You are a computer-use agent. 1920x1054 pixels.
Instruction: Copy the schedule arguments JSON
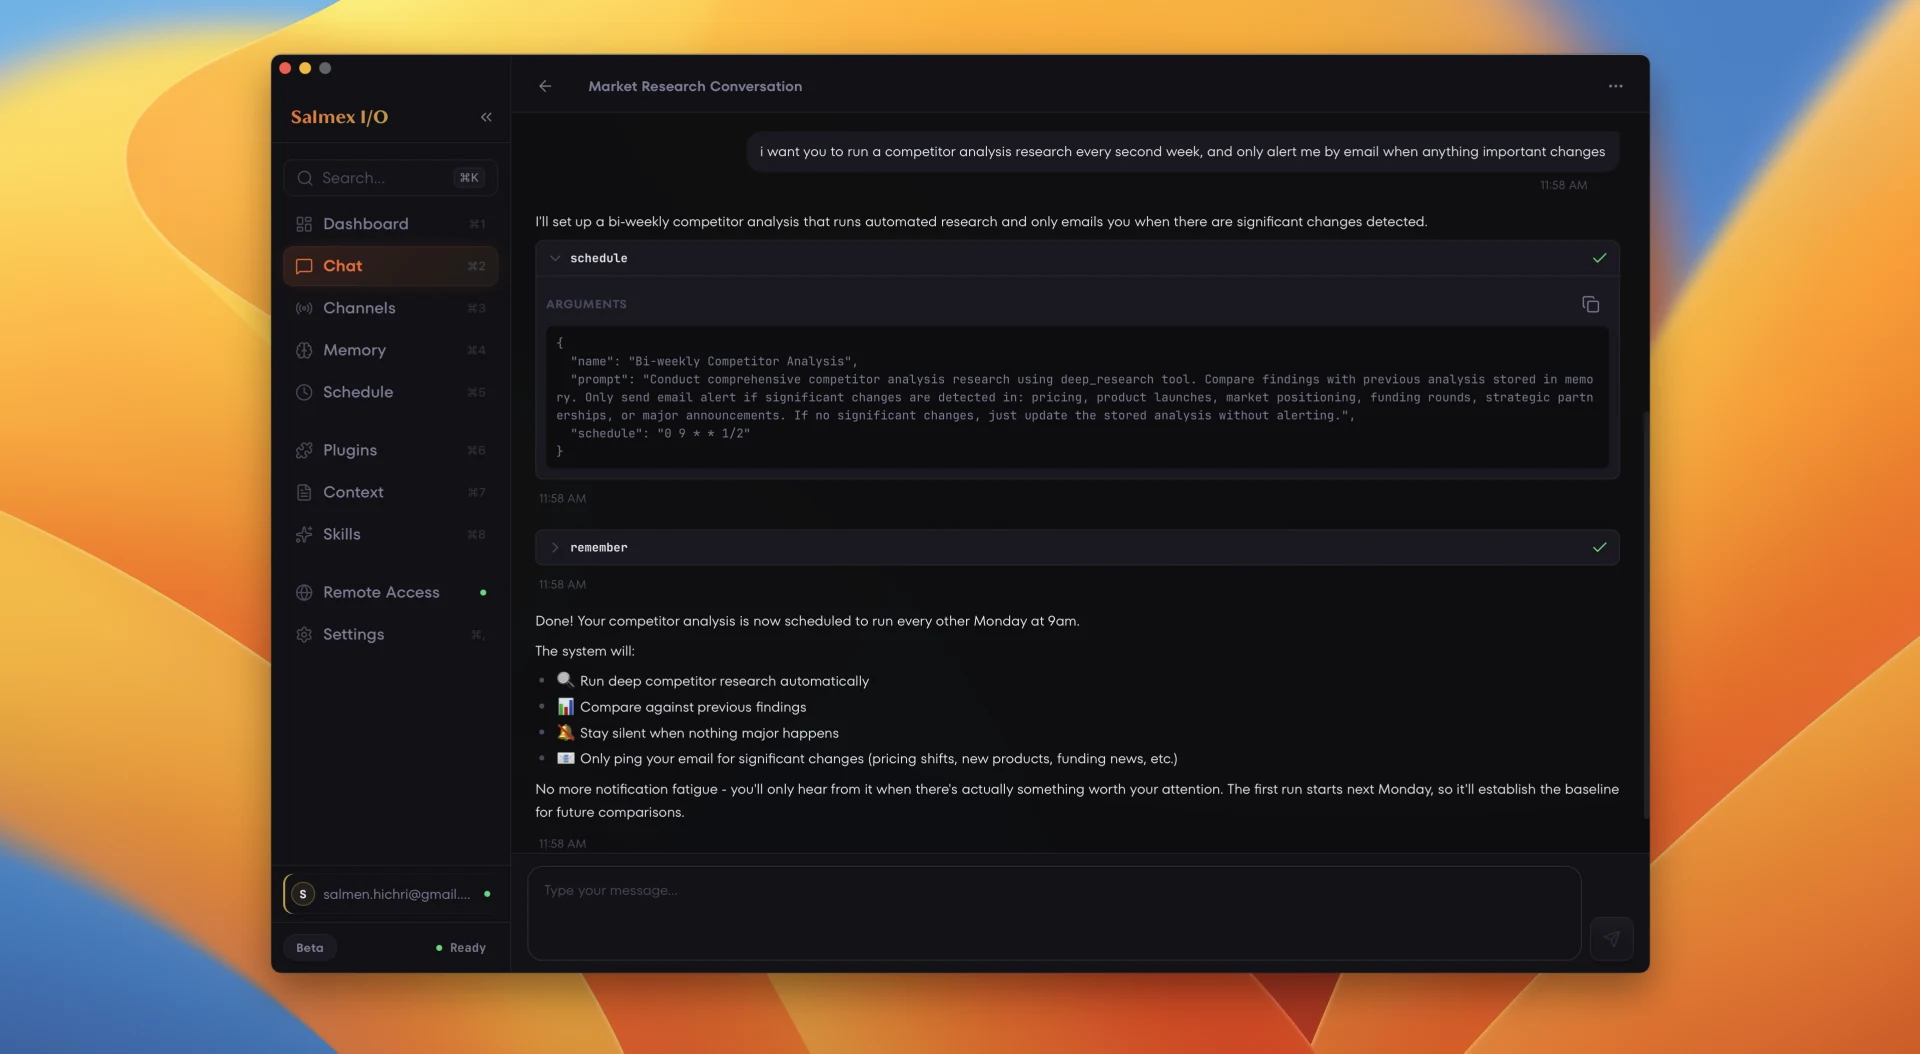click(1590, 304)
